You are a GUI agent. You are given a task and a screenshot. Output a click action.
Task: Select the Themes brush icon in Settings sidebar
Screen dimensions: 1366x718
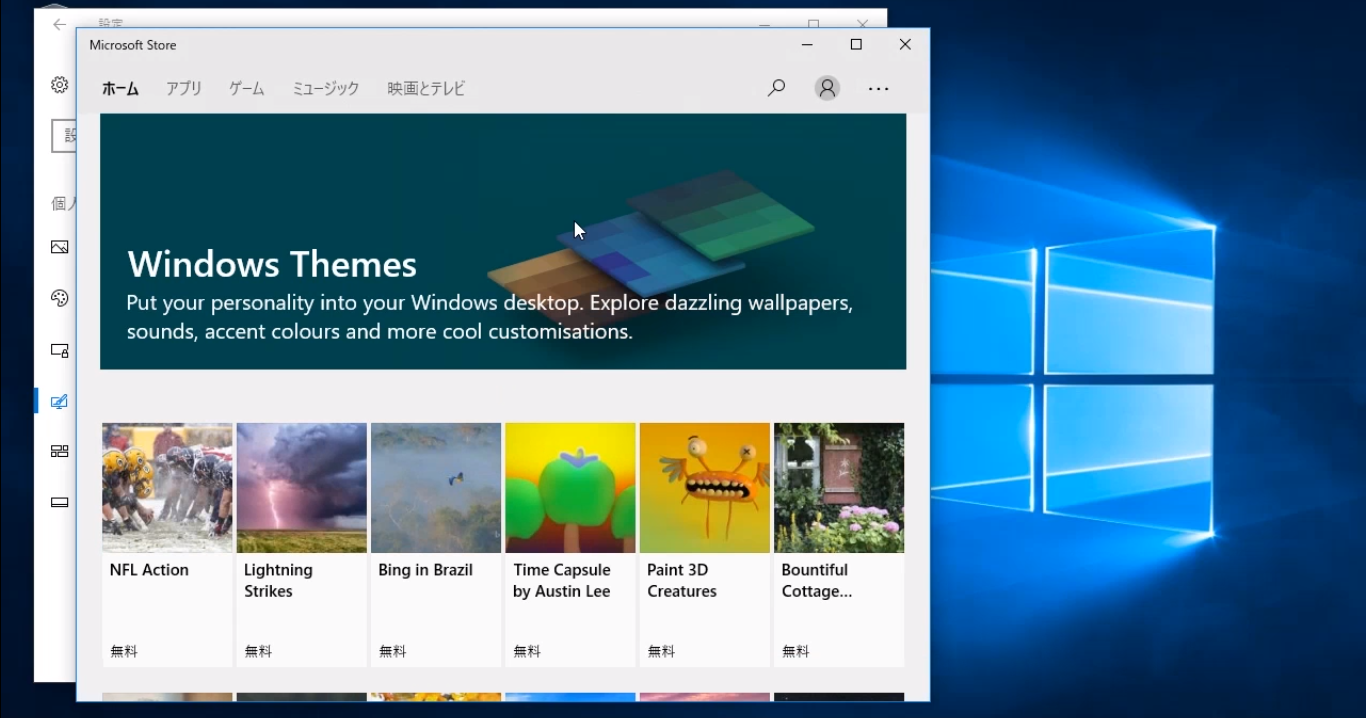60,401
